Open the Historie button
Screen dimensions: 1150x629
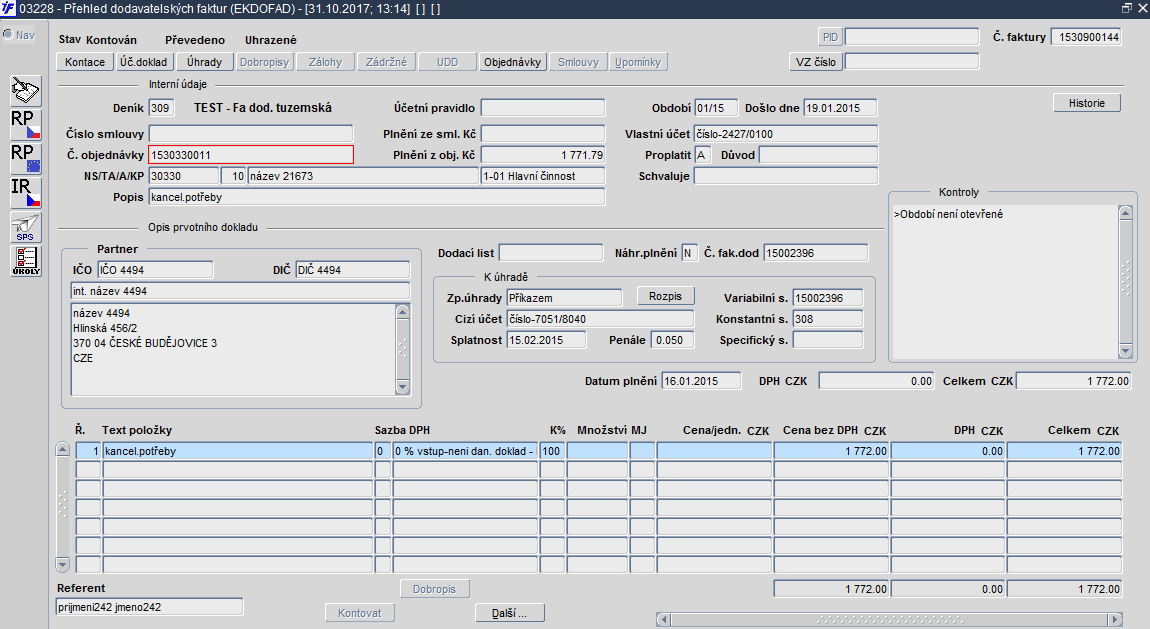pyautogui.click(x=1087, y=103)
